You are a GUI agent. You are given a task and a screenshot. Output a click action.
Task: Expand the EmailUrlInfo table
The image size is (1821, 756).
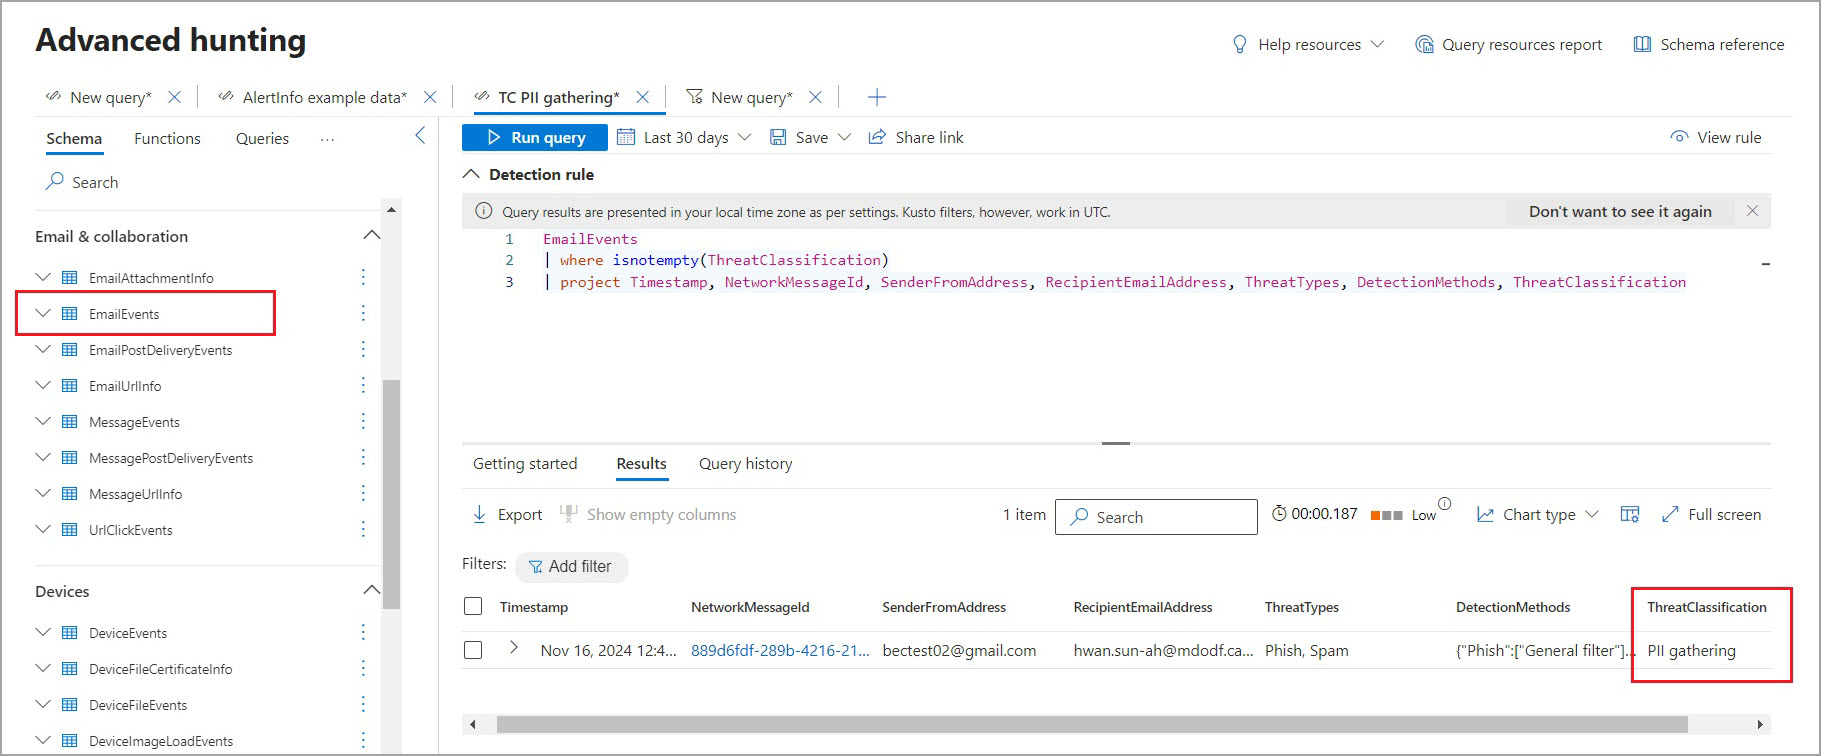pos(42,385)
